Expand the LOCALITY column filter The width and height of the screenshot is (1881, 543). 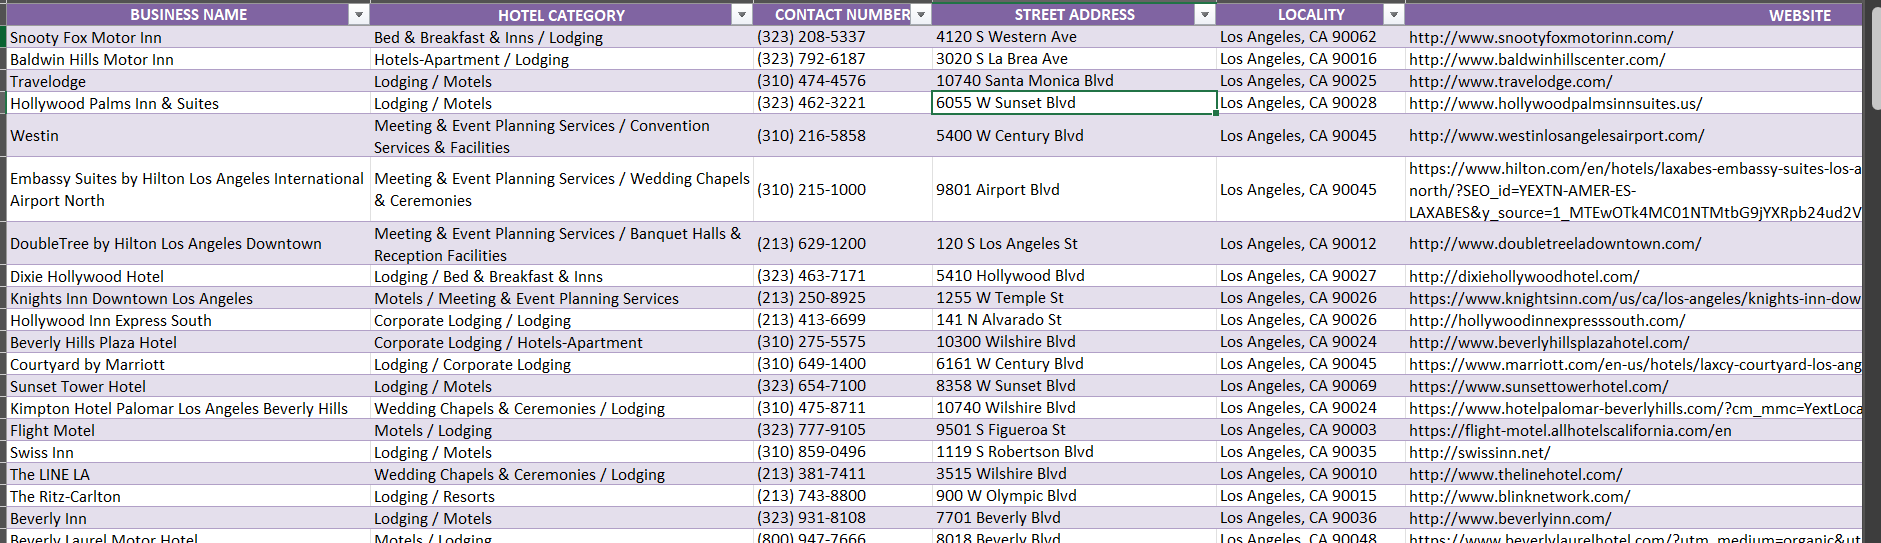(1393, 15)
